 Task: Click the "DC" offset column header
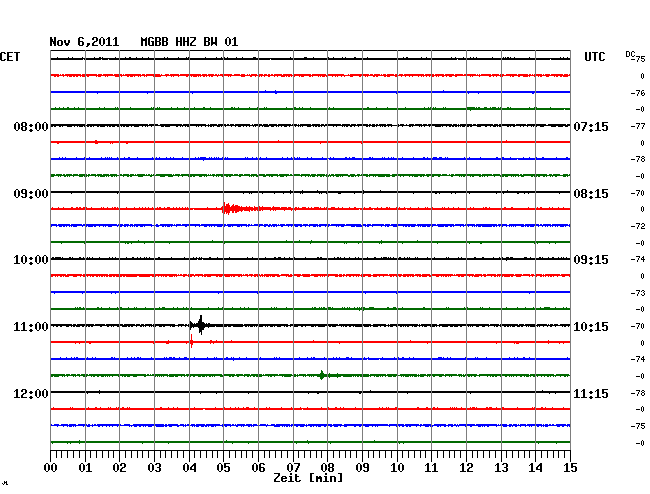(x=630, y=54)
